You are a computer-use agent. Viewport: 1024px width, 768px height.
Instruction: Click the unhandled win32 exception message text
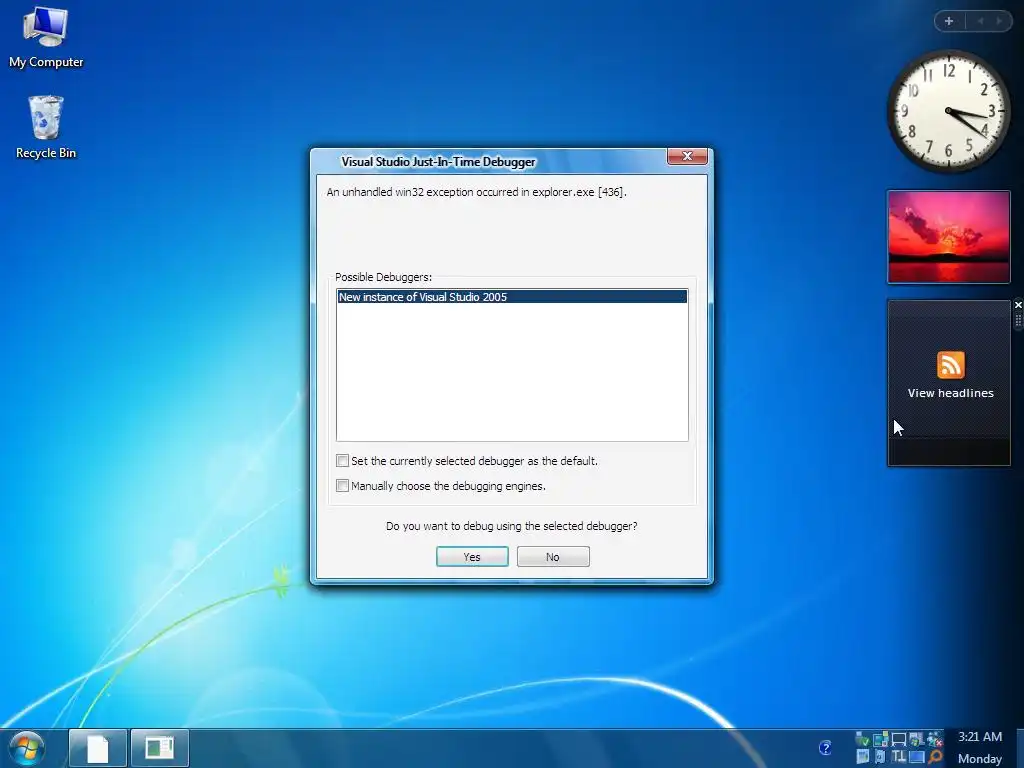(476, 192)
